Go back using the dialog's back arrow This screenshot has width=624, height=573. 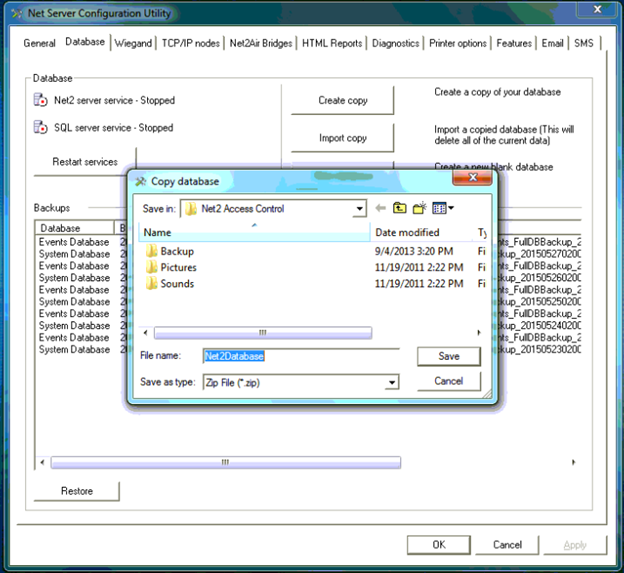(380, 208)
